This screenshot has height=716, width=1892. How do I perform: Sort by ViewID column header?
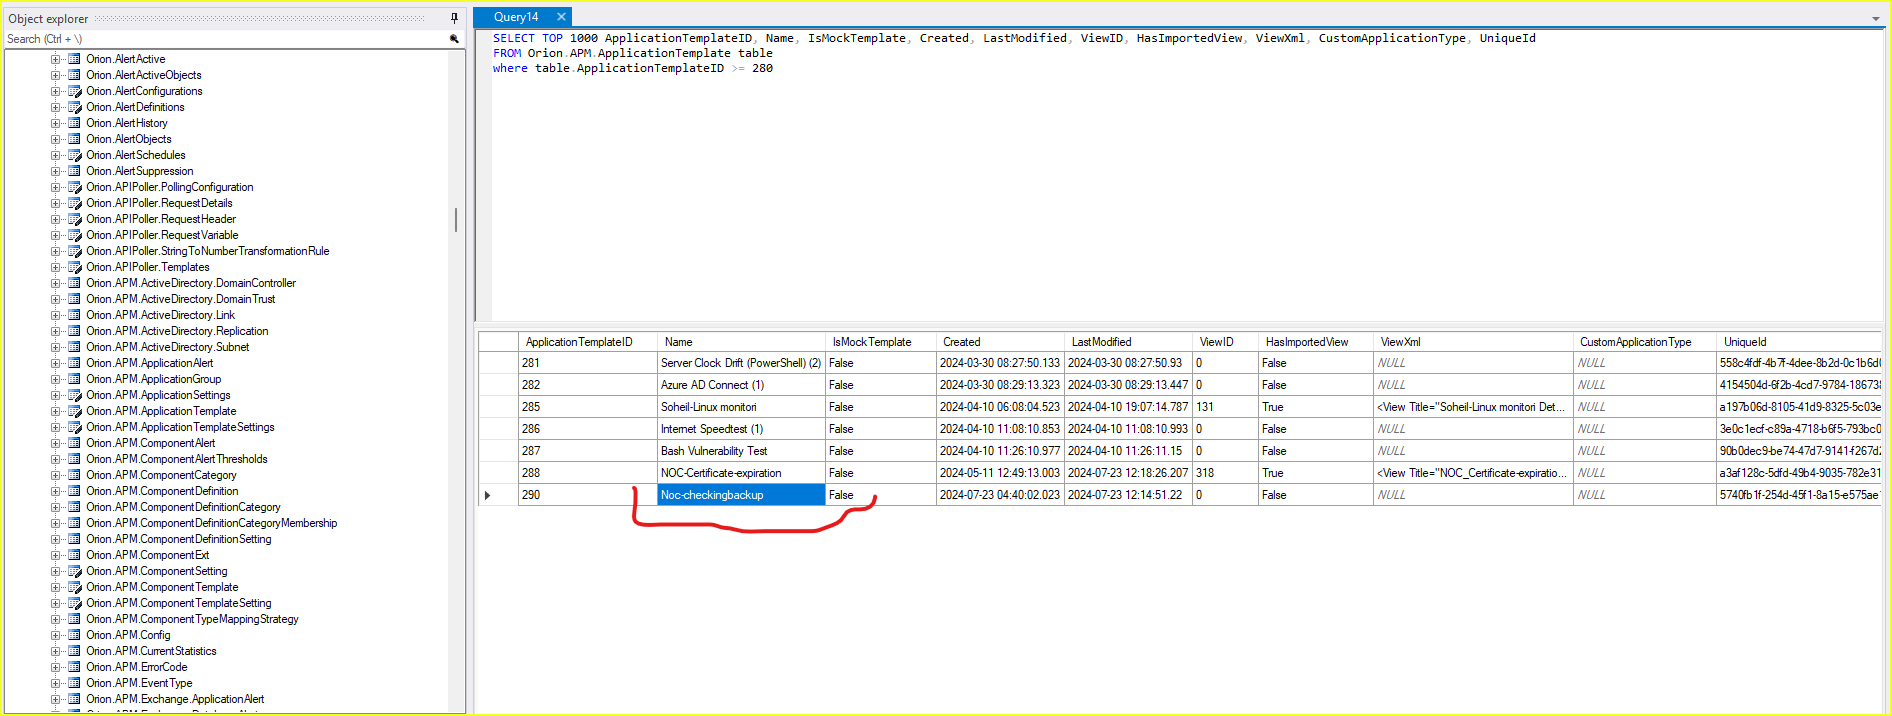pos(1225,342)
